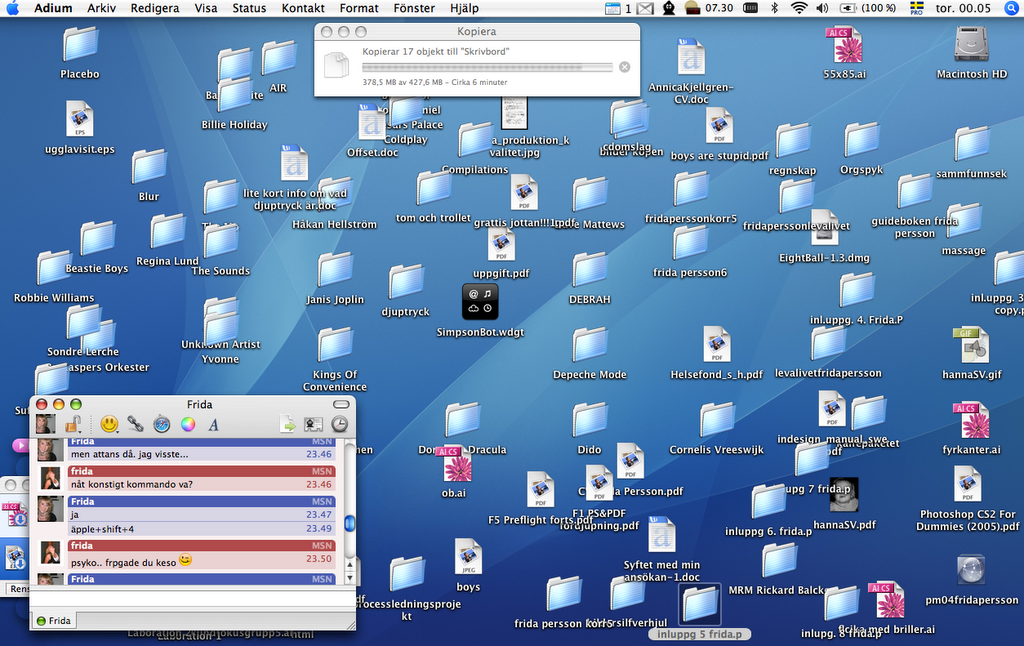Open the Apple menu
The height and width of the screenshot is (646, 1024).
(13, 8)
